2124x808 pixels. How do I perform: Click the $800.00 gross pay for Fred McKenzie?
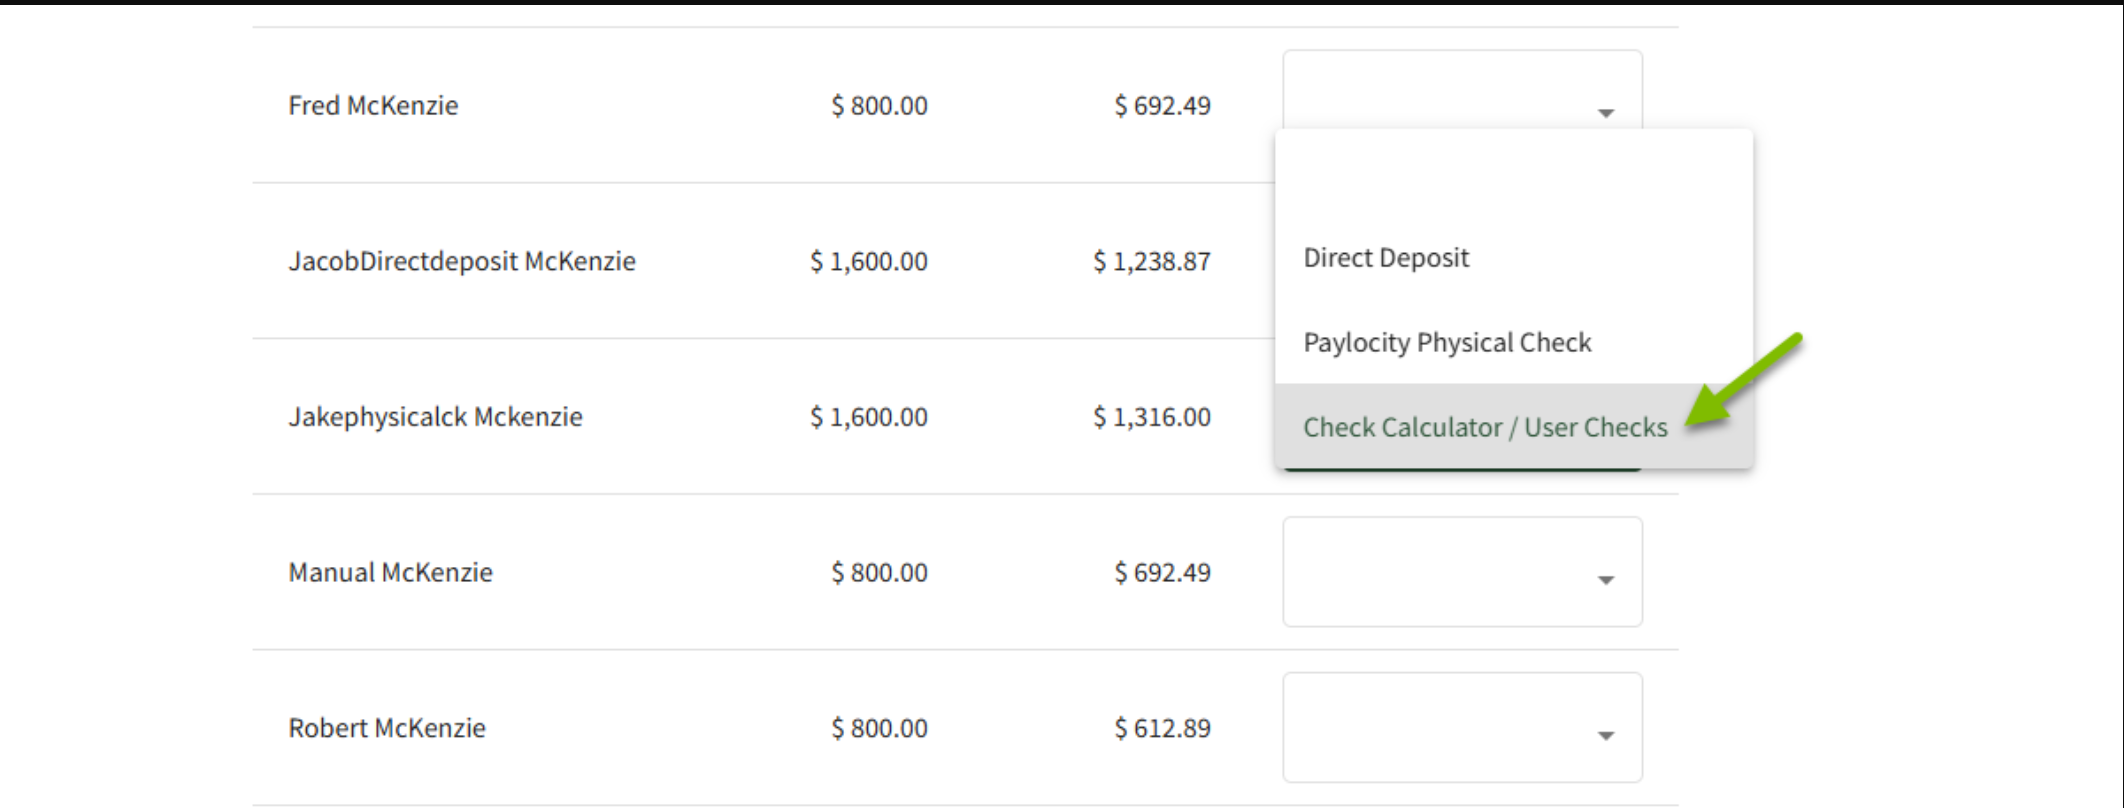[878, 105]
